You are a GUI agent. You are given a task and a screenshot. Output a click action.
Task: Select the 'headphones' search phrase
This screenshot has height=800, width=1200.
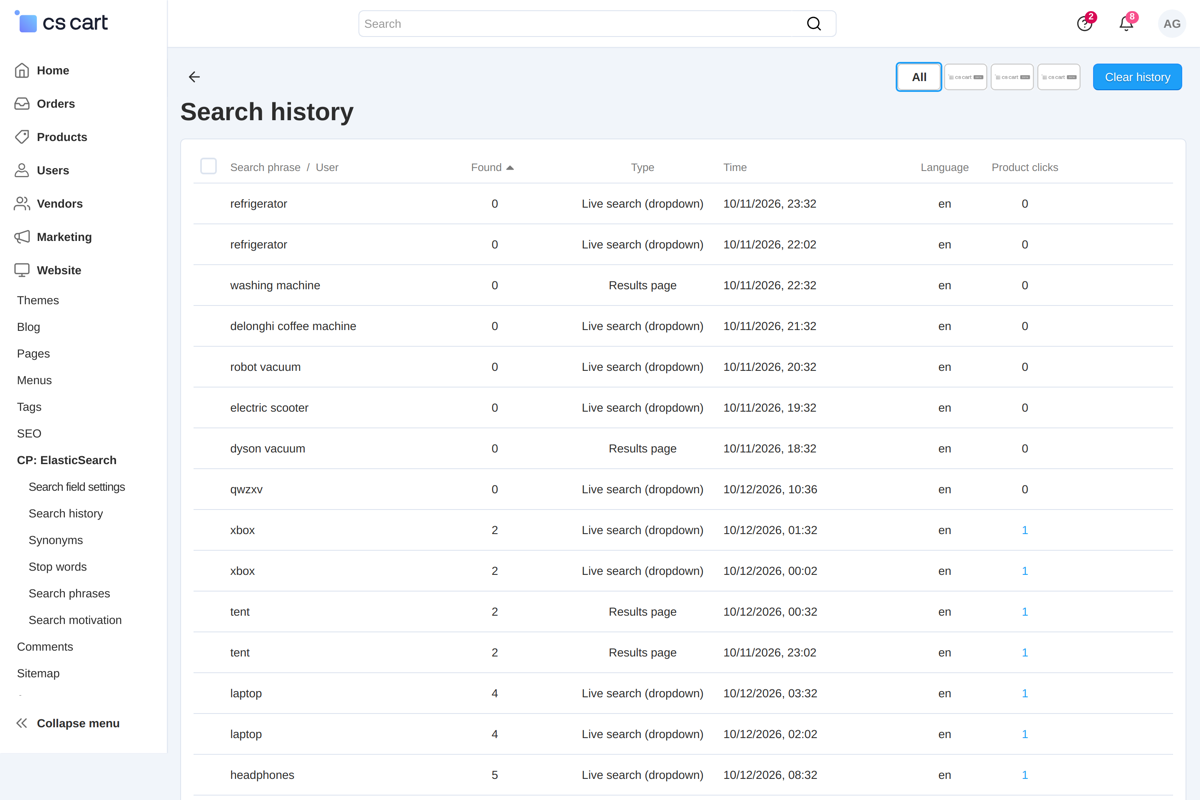[x=262, y=775]
